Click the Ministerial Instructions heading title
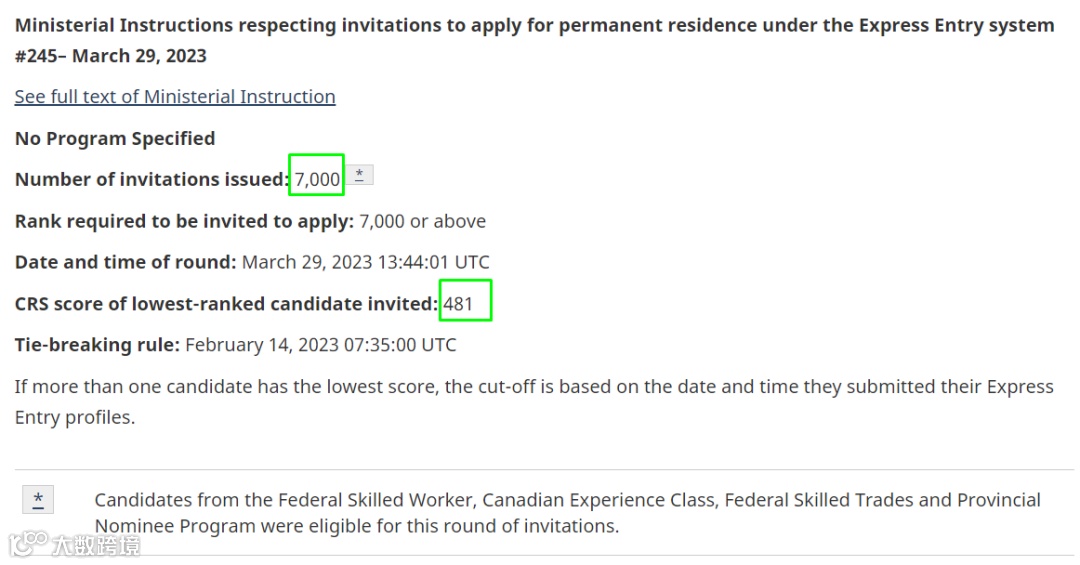The image size is (1080, 565). 534,26
